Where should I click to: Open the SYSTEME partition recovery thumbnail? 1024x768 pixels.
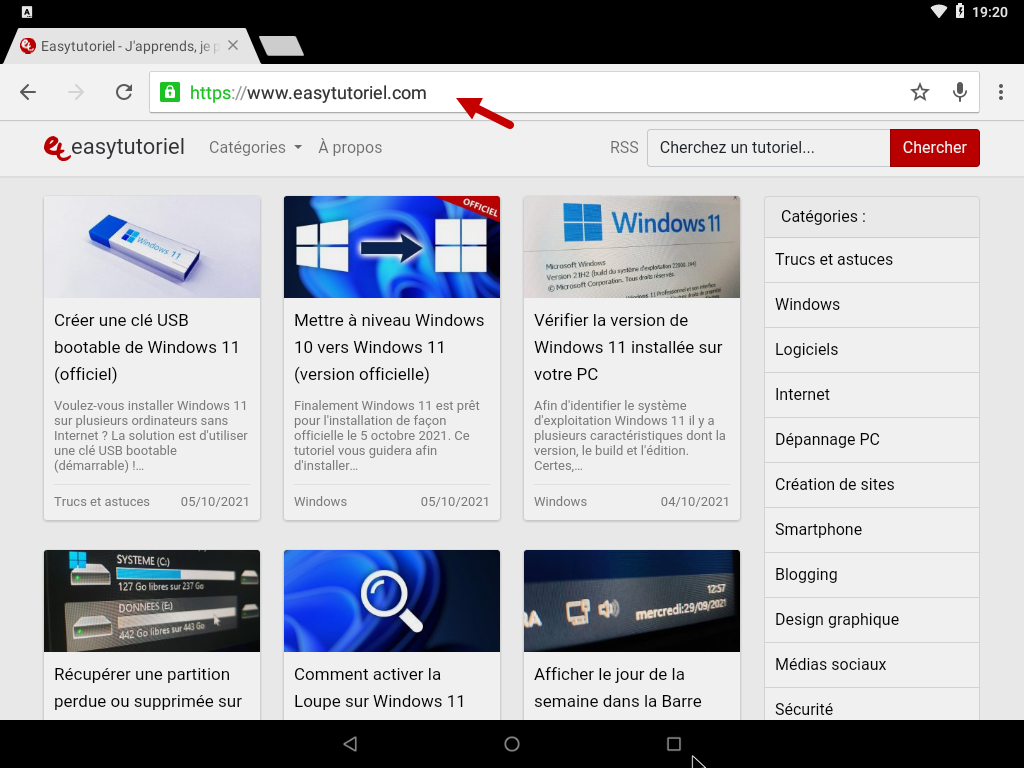(x=152, y=601)
